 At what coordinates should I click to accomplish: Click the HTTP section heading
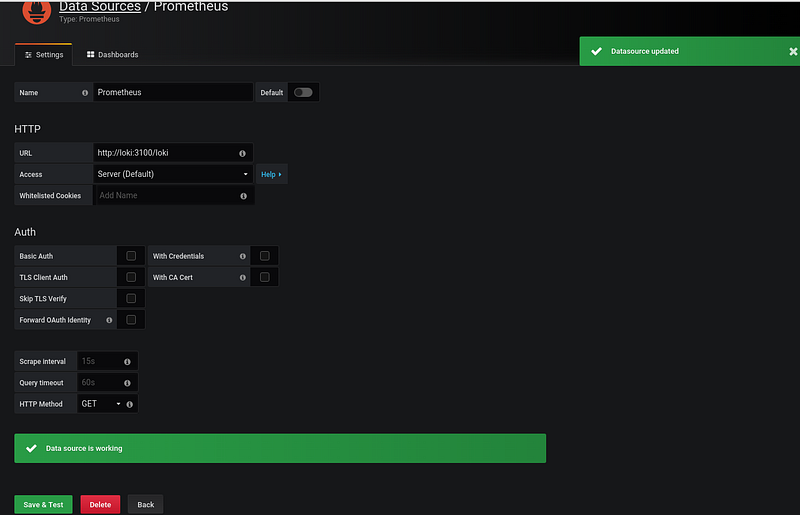pos(28,129)
